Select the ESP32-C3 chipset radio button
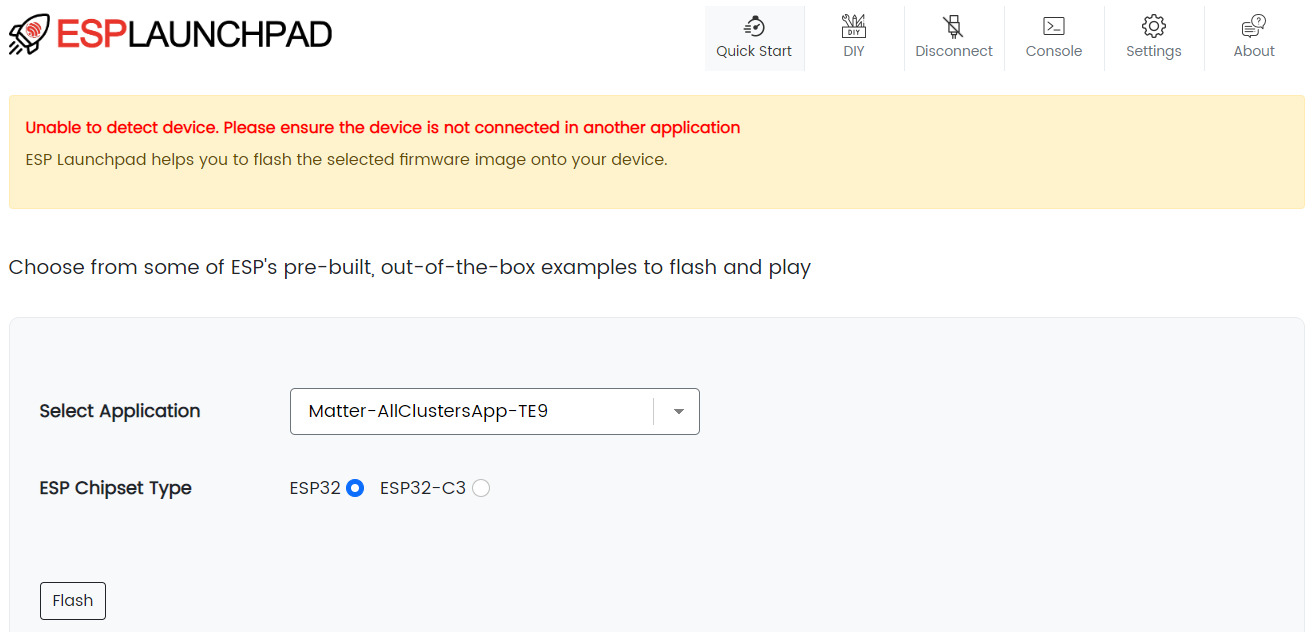 point(481,488)
